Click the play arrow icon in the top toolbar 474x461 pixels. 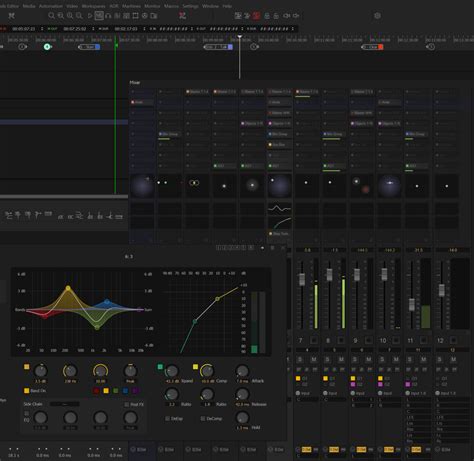click(90, 16)
